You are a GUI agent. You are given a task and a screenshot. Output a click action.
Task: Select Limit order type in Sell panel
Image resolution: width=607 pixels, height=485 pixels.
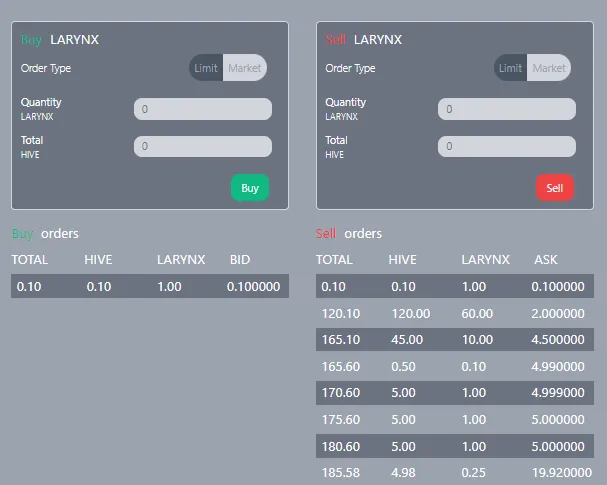tap(510, 68)
